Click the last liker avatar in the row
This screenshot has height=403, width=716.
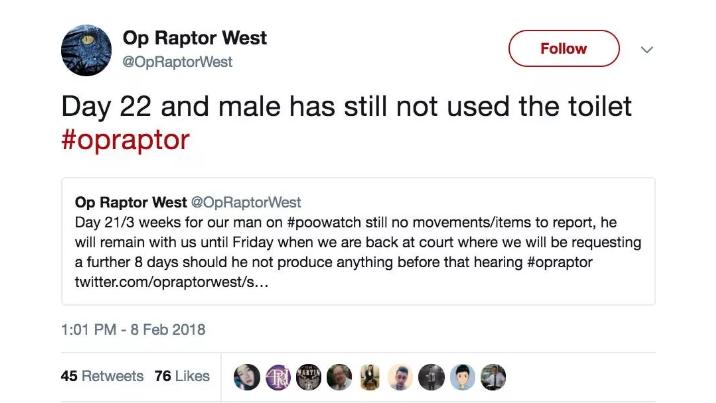pos(492,376)
